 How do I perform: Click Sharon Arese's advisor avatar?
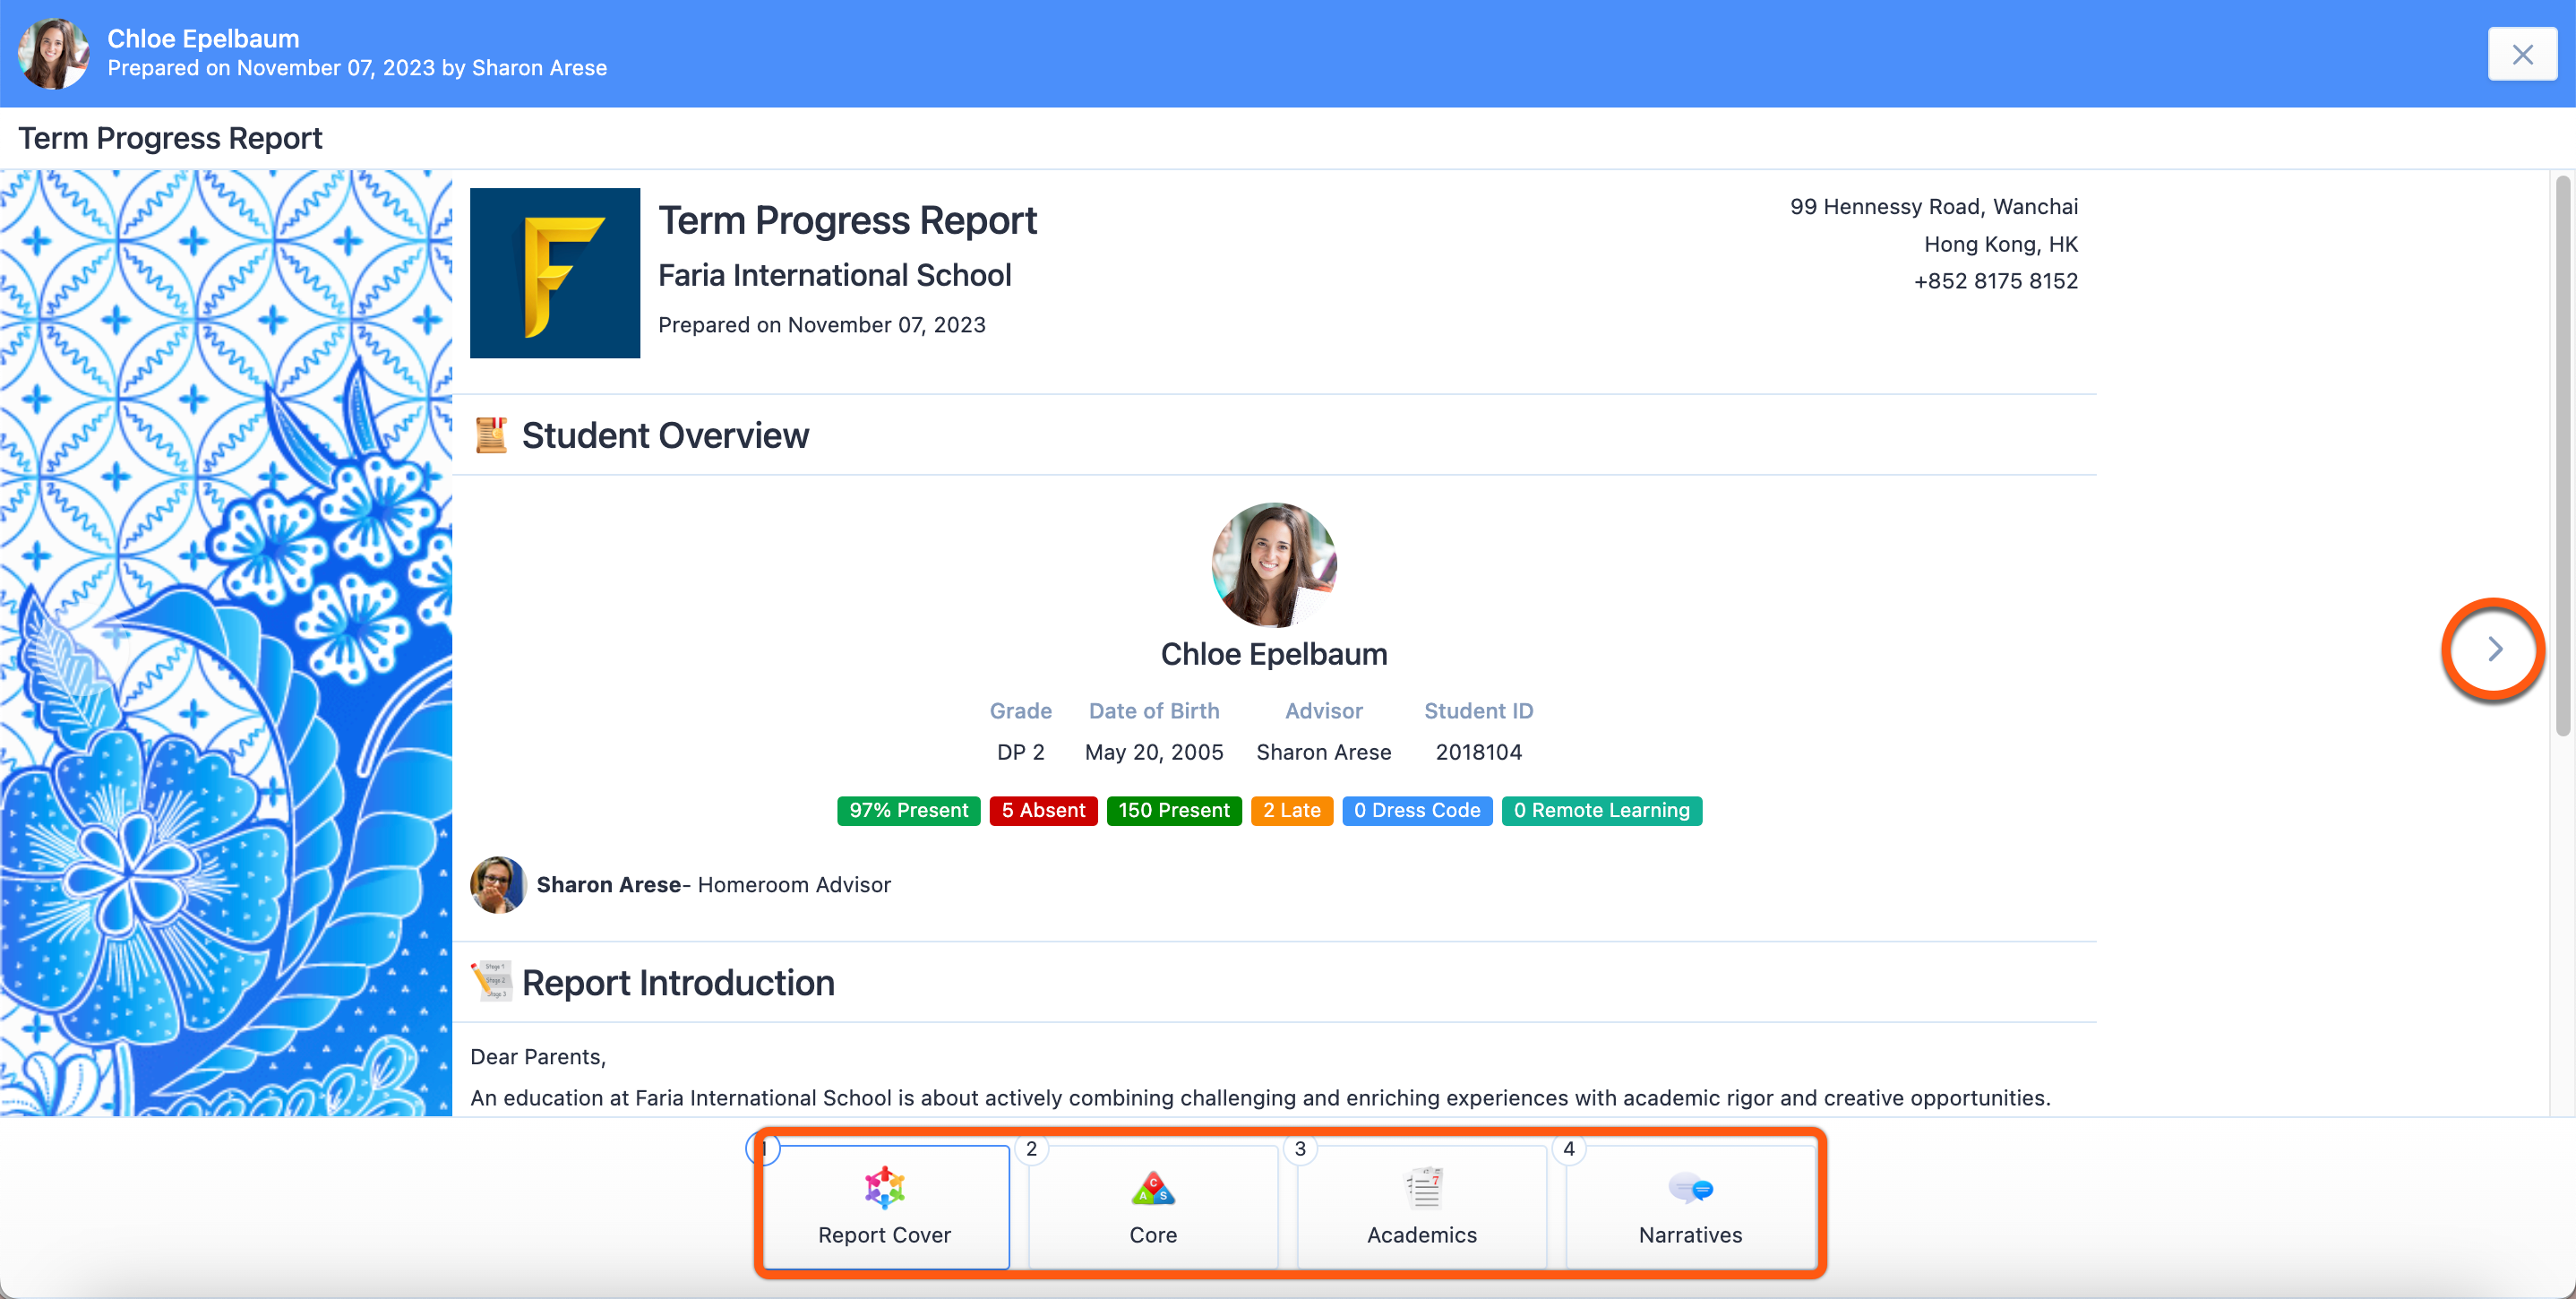click(497, 884)
